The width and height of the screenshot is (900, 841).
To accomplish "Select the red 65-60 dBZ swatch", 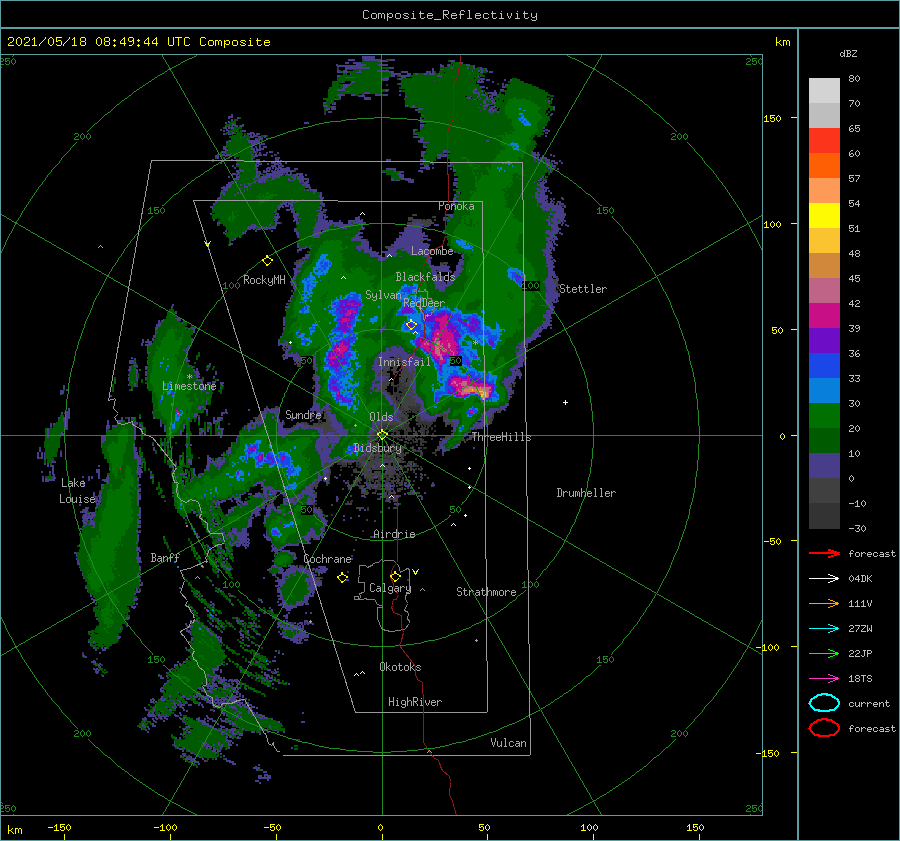I will coord(824,141).
